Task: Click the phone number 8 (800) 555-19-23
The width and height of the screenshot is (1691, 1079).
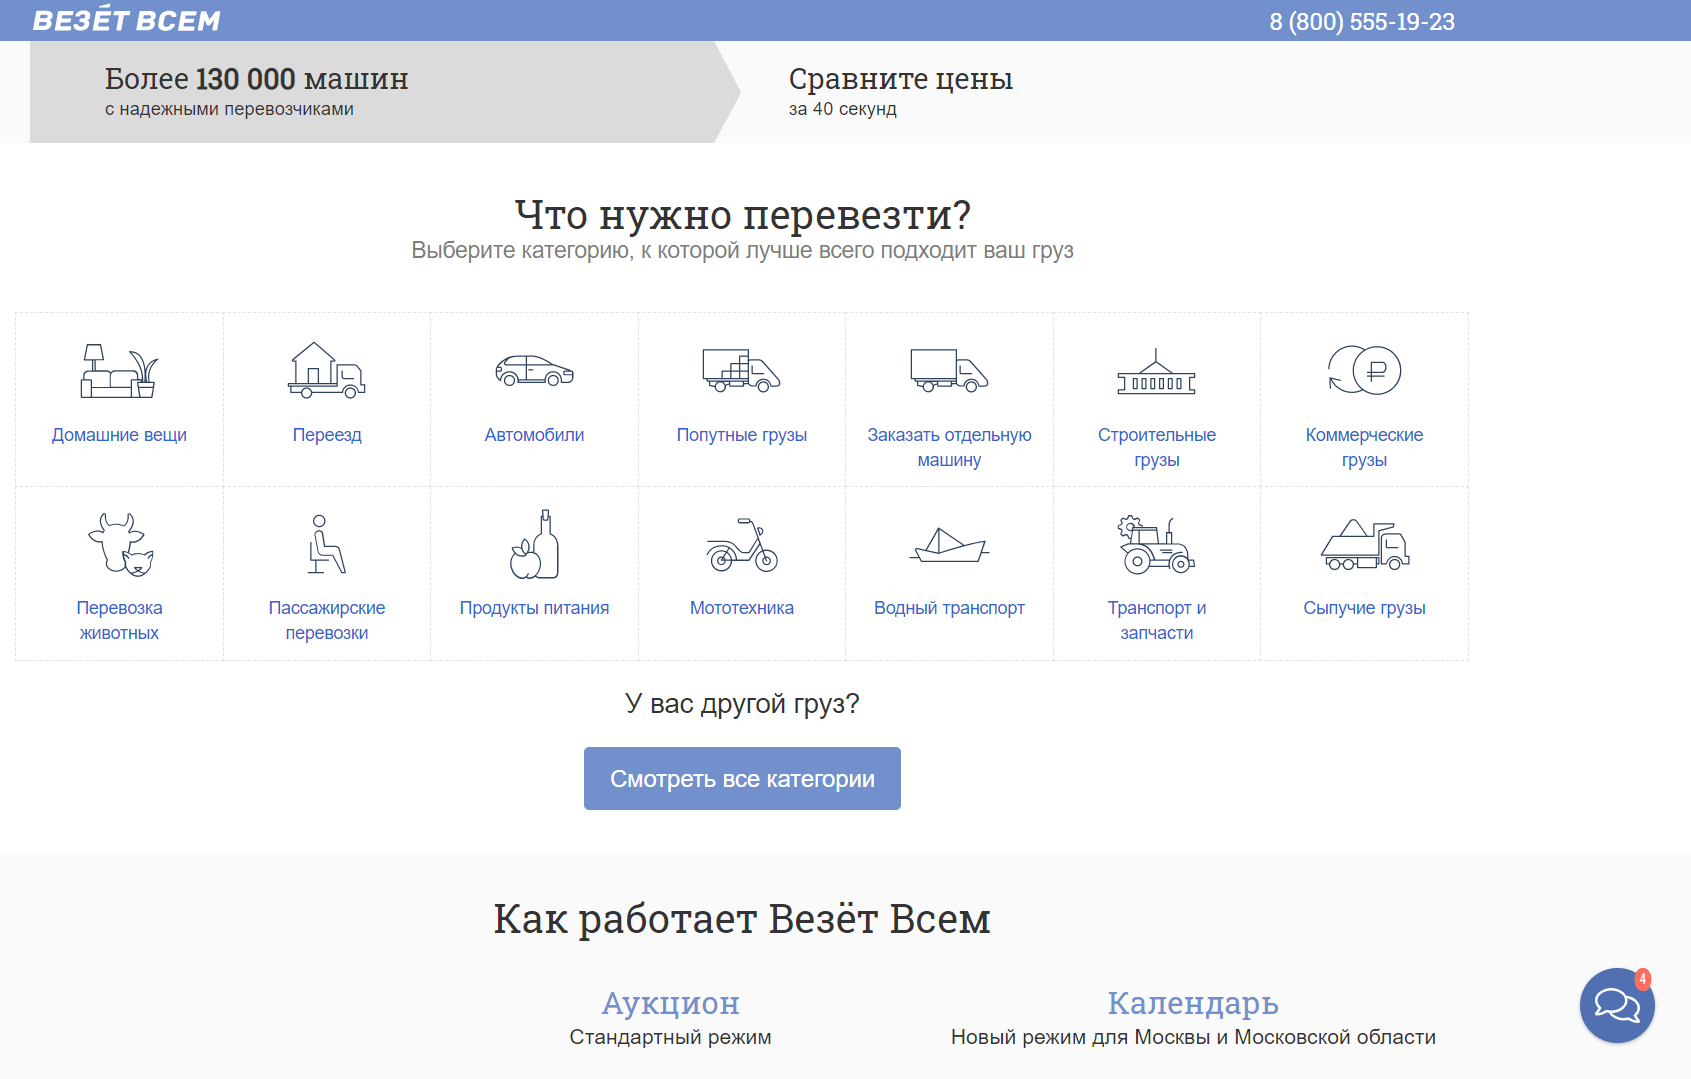Action: [1362, 22]
